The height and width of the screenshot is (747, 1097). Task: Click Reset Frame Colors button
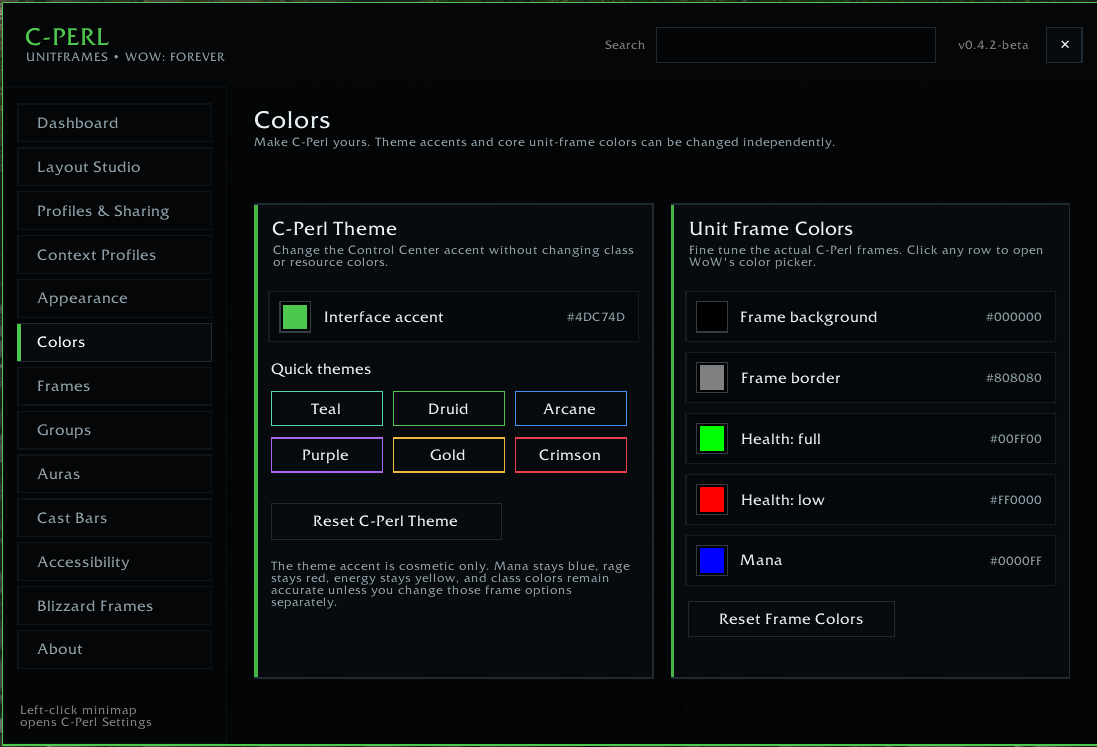coord(791,619)
